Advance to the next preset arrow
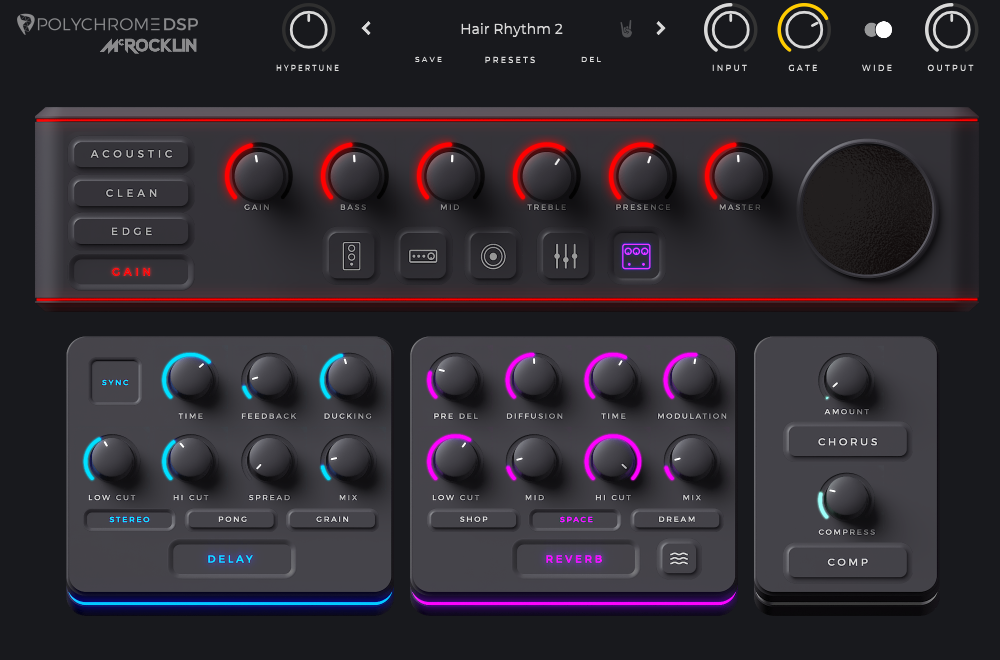 pyautogui.click(x=660, y=29)
